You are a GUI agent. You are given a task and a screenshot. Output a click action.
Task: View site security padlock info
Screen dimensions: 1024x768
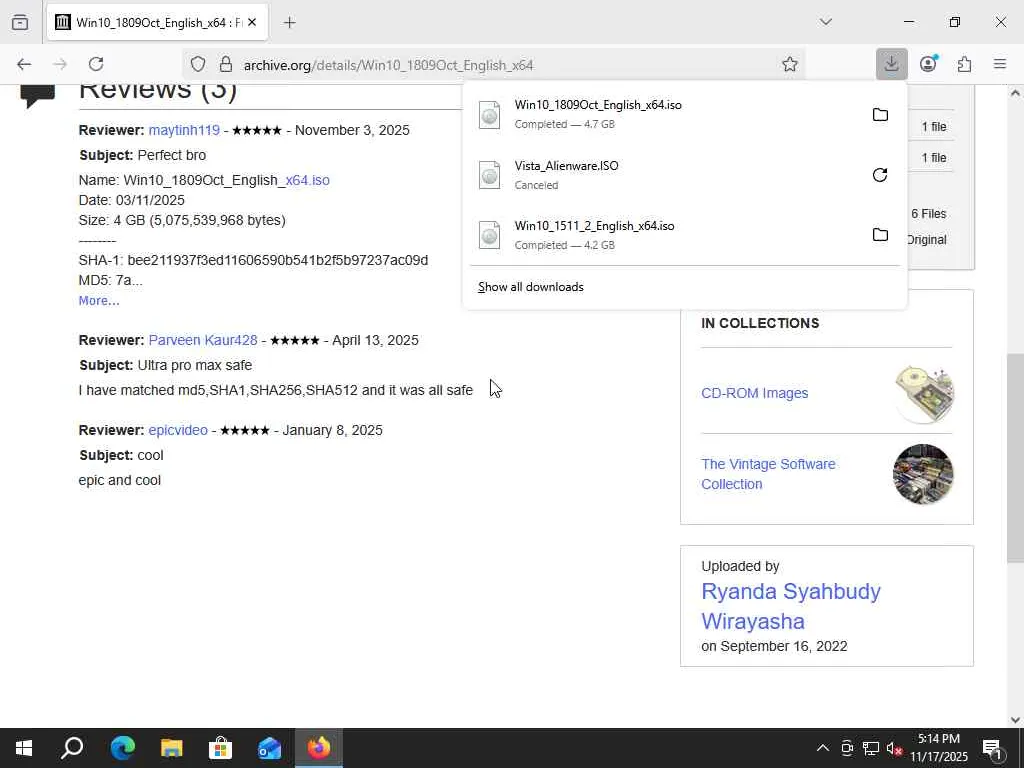point(225,64)
